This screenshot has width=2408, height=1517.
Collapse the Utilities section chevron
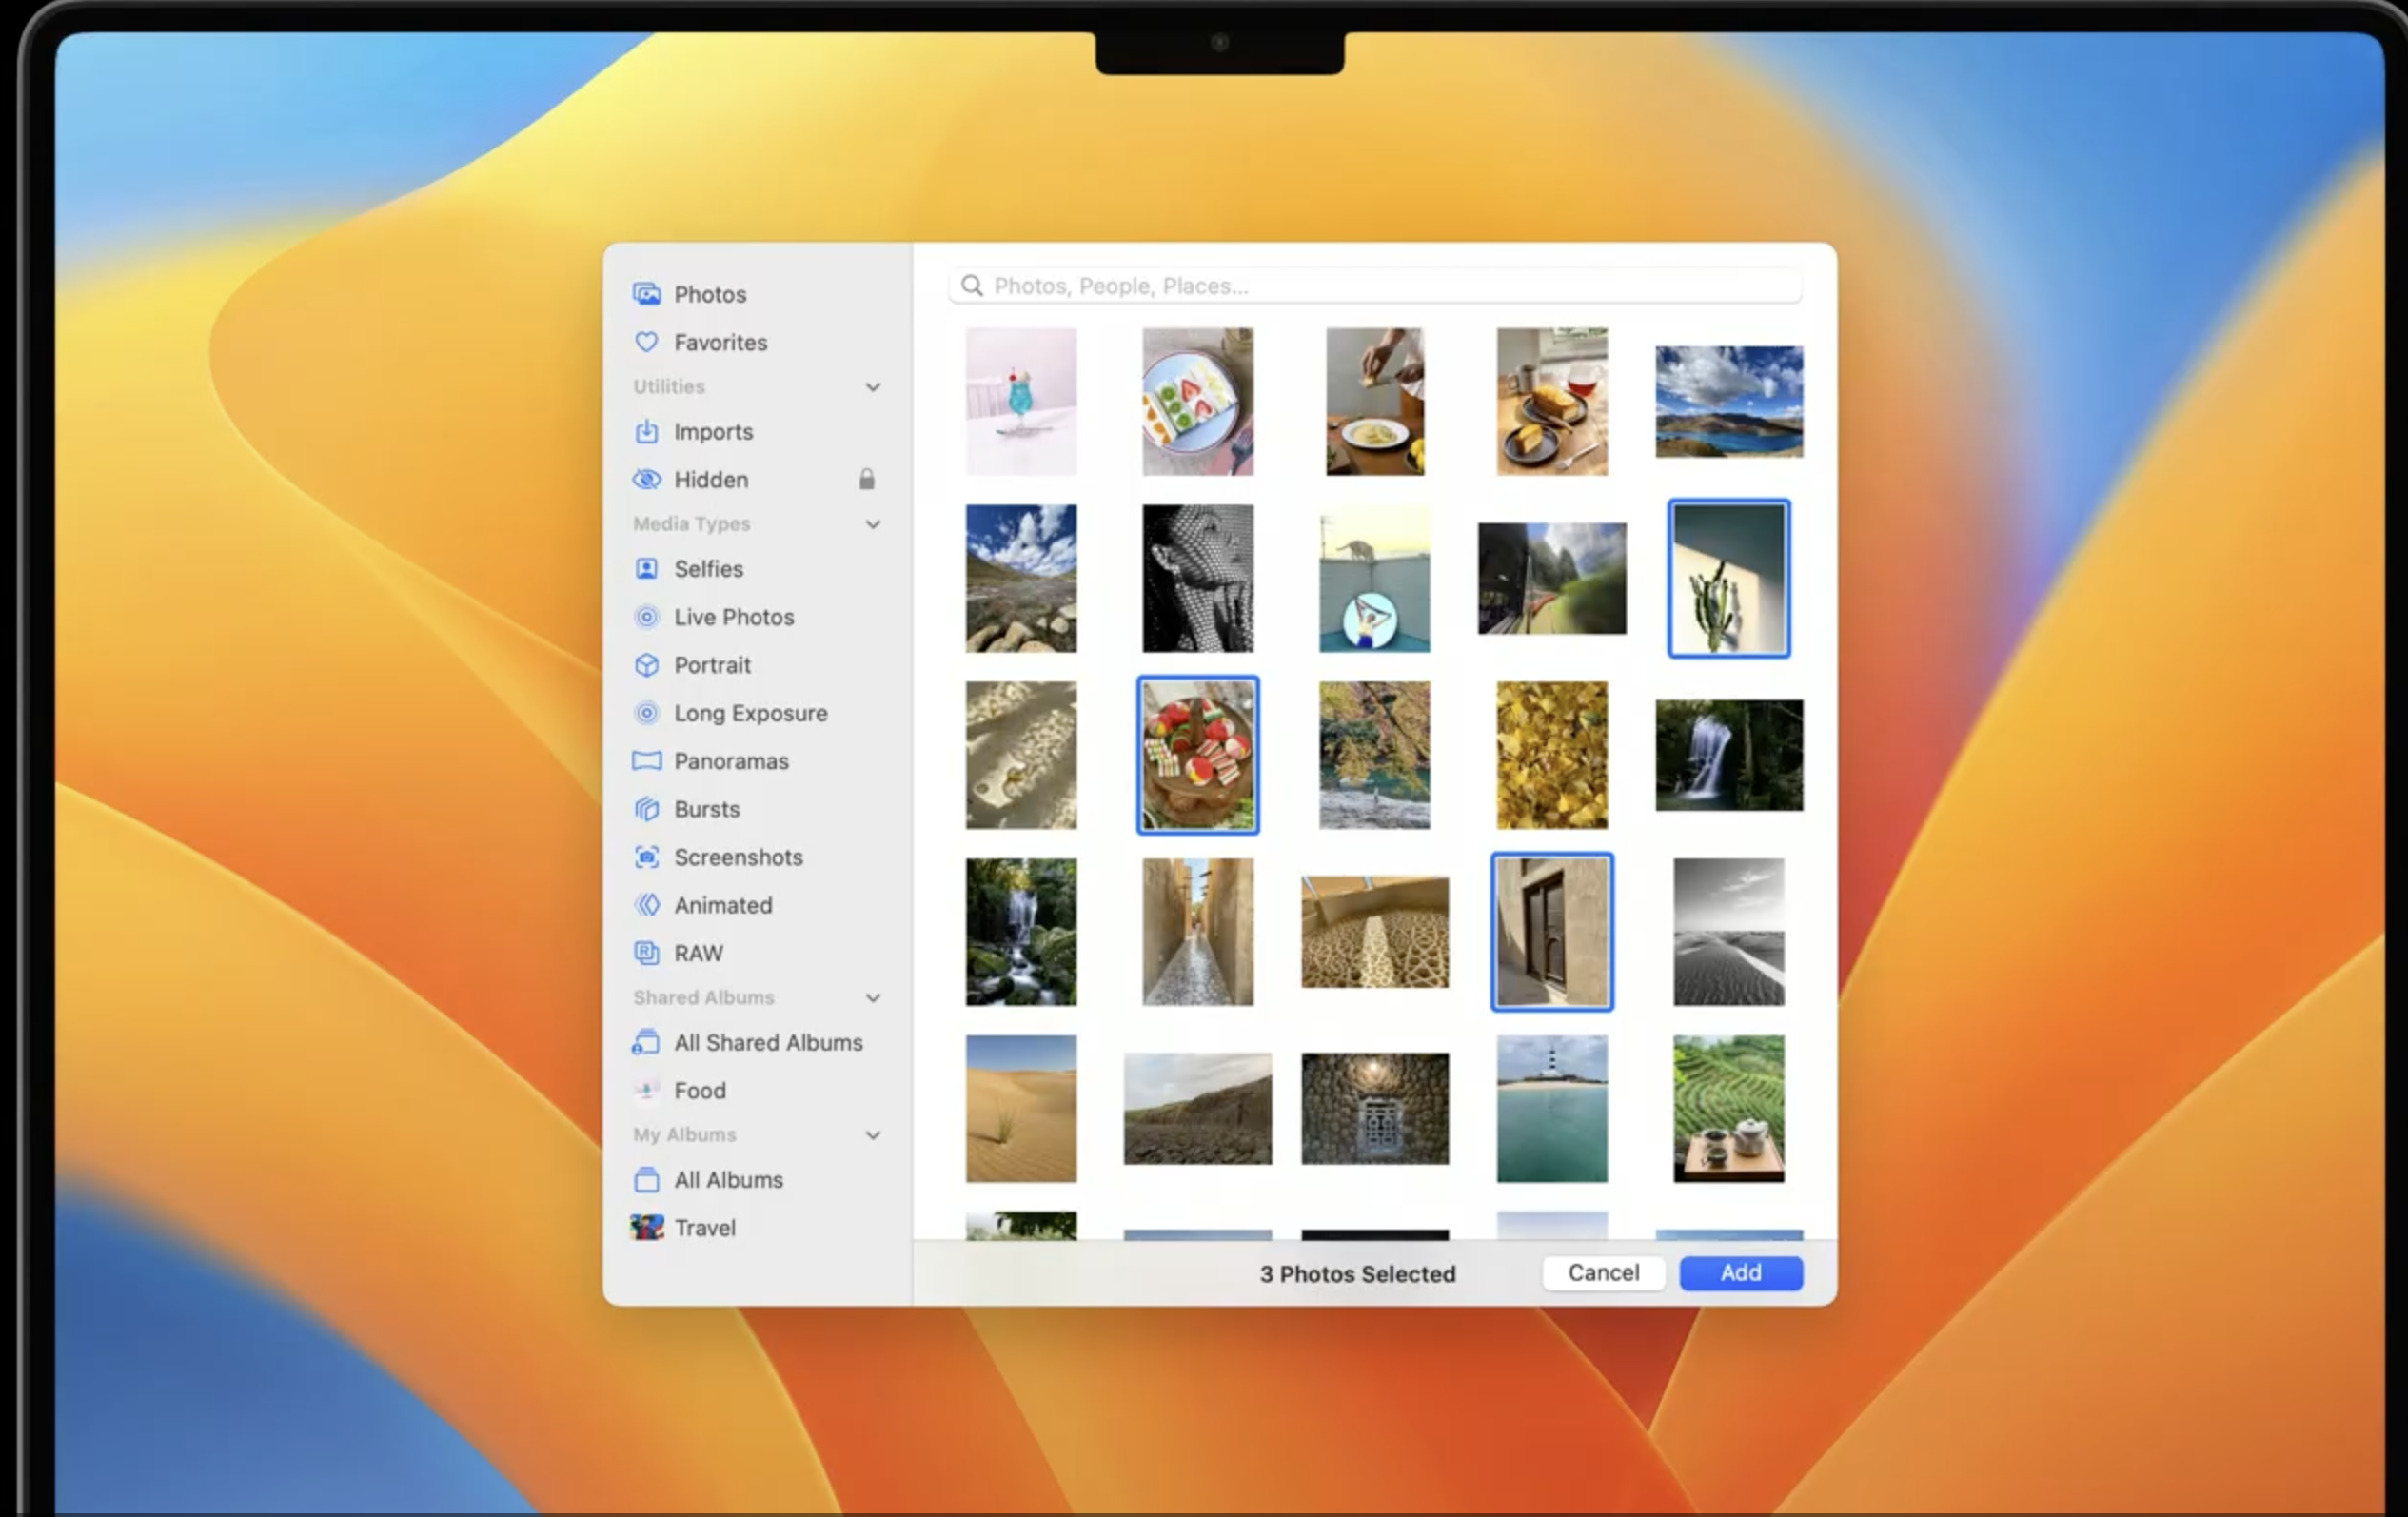pos(873,387)
